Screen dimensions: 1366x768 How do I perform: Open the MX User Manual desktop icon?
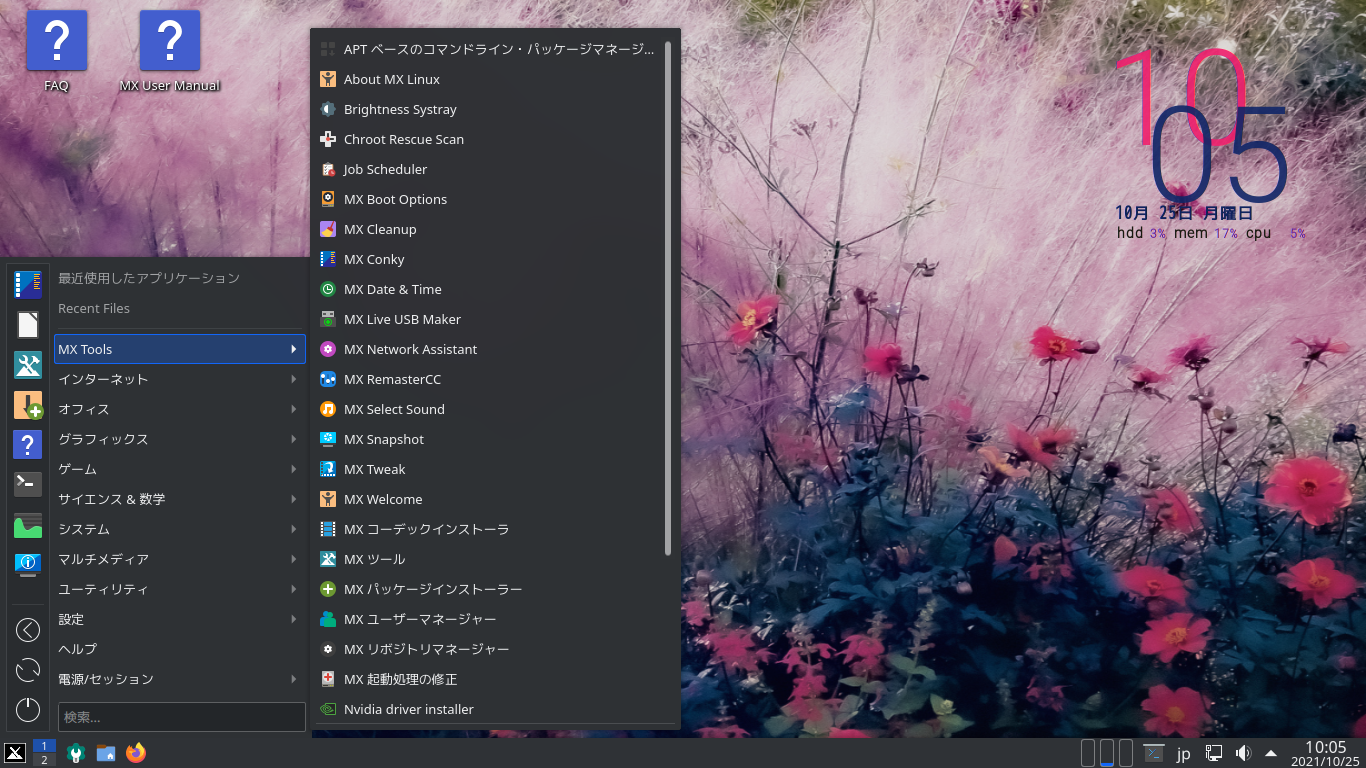pos(170,52)
